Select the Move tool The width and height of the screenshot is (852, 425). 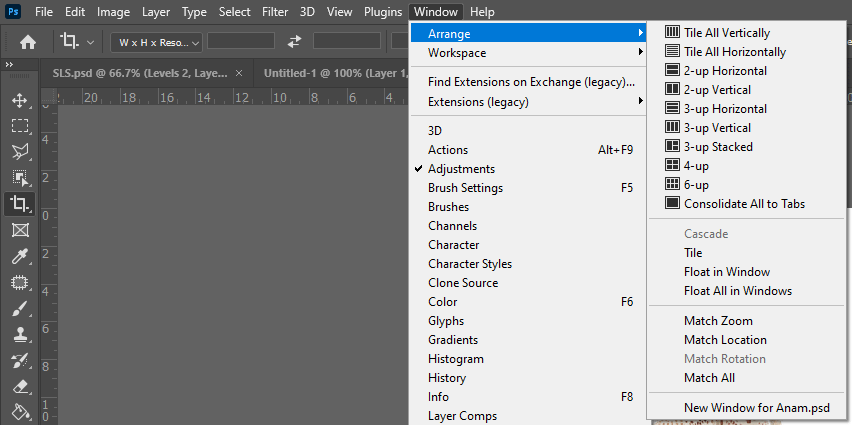19,100
